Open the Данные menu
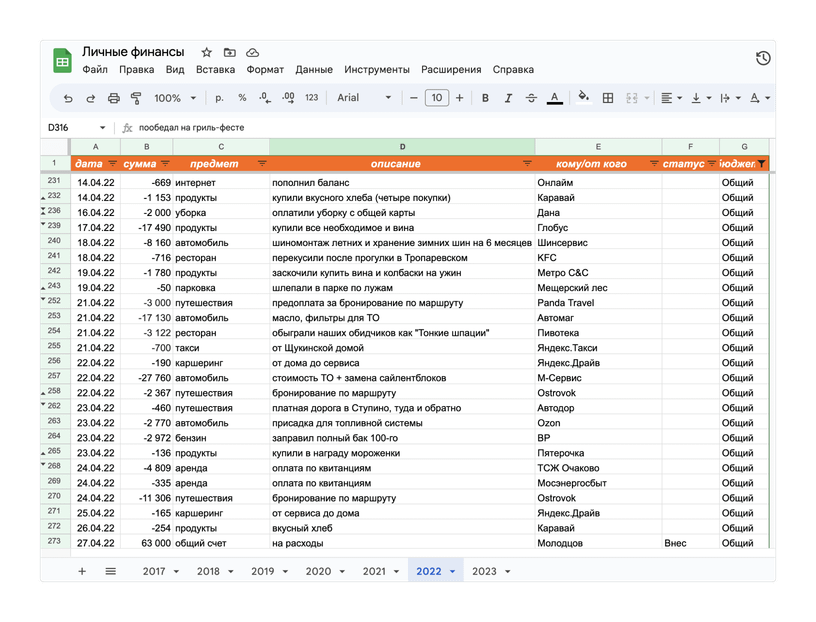The height and width of the screenshot is (622, 816). point(314,69)
